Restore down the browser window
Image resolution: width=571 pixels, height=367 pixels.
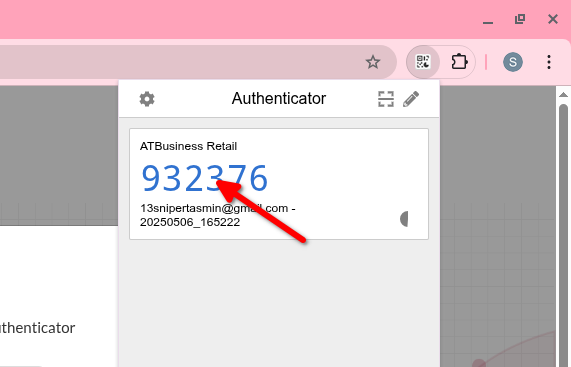tap(520, 19)
